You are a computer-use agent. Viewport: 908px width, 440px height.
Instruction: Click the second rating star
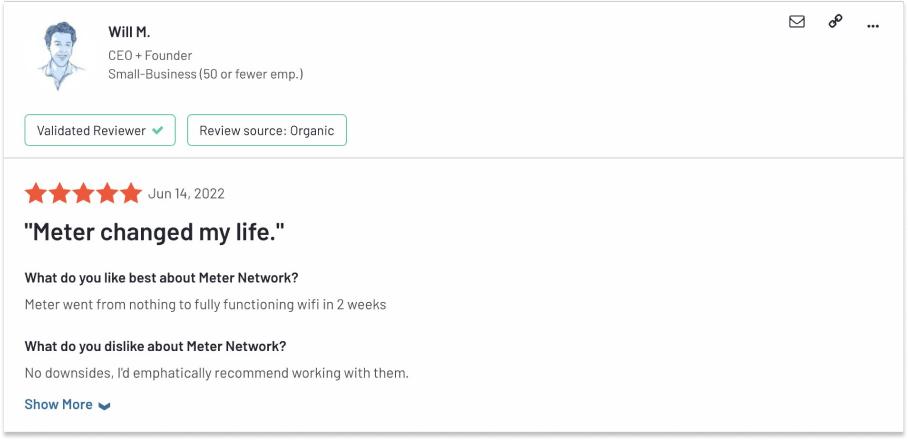pos(60,194)
